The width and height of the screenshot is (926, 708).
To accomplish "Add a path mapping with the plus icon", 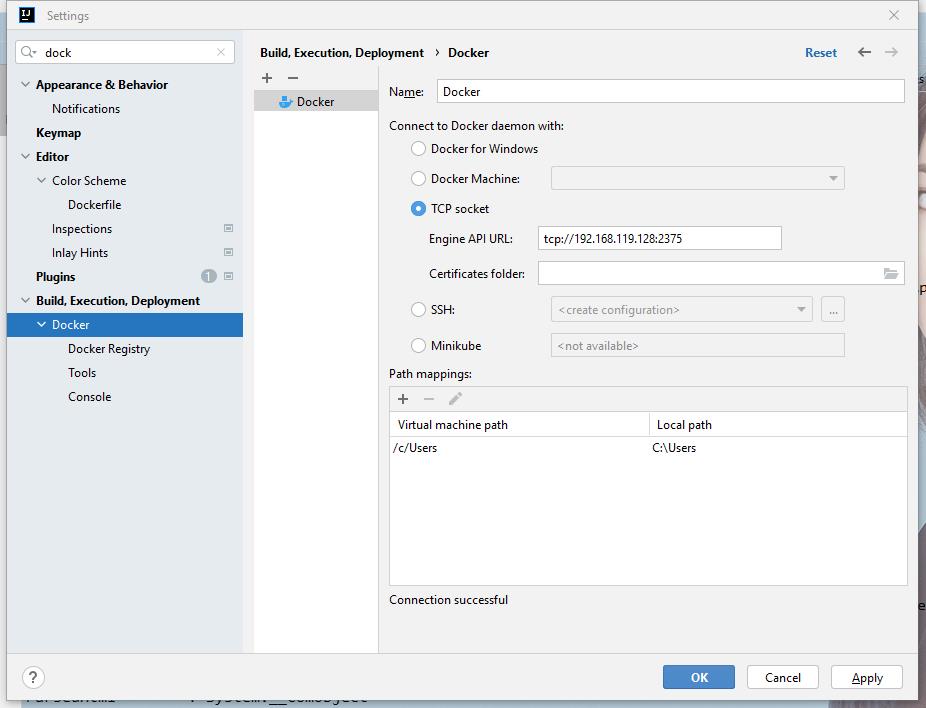I will (x=403, y=399).
